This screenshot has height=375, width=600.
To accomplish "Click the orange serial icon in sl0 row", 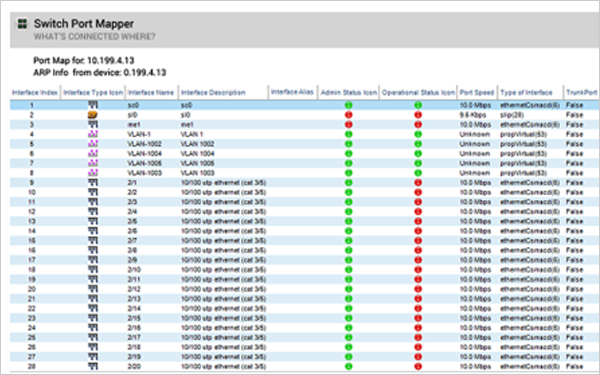I will [93, 114].
